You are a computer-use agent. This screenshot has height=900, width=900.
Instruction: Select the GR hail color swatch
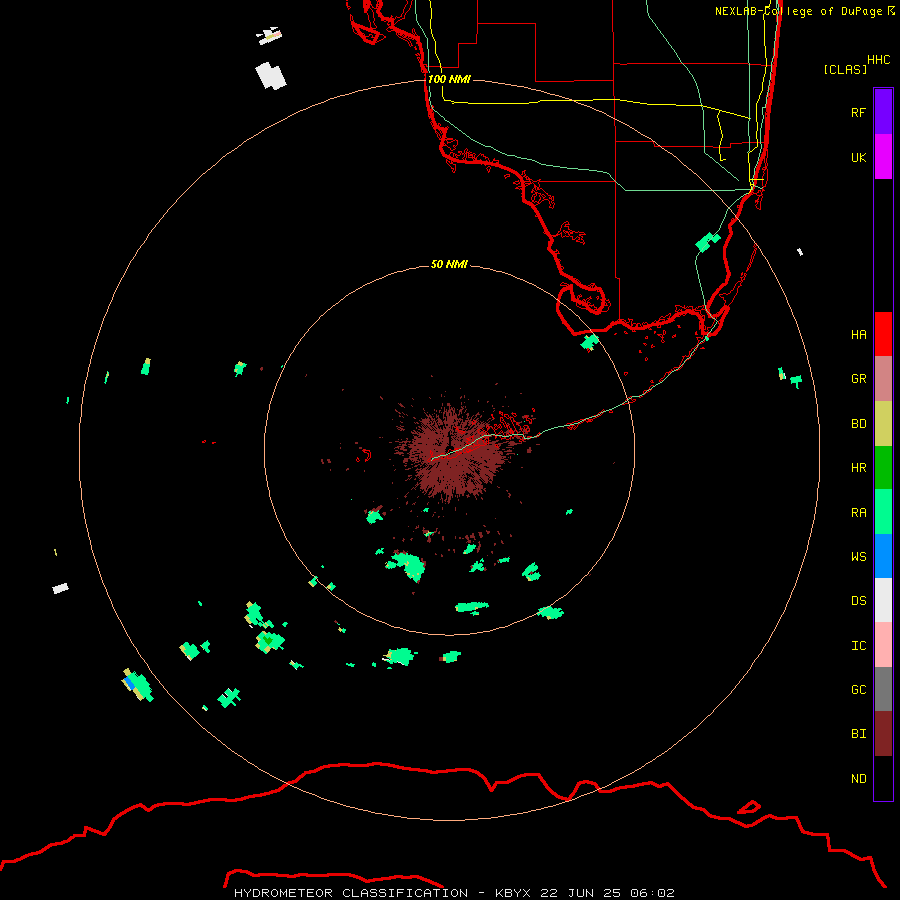(883, 379)
